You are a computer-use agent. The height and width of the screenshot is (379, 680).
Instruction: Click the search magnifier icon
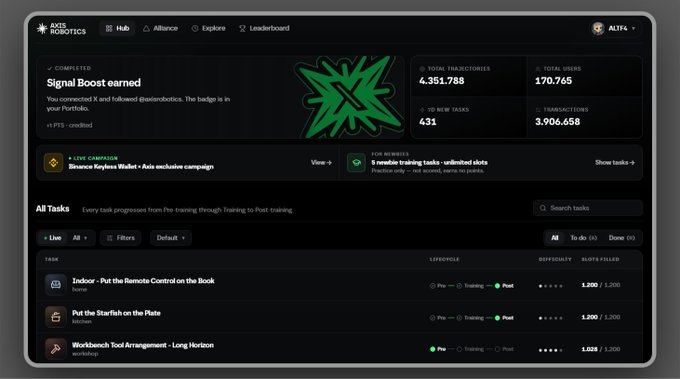543,208
